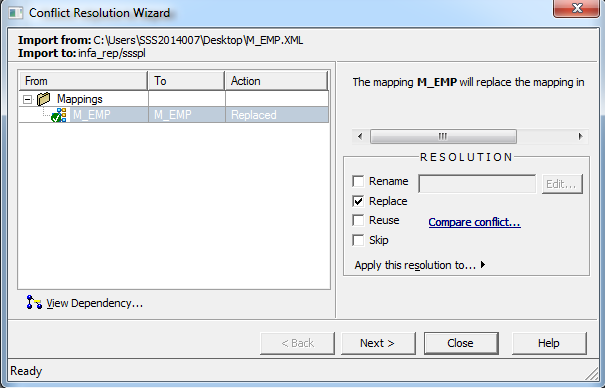The image size is (605, 388).
Task: Open the Apply this resolution to submenu
Action: [x=419, y=265]
